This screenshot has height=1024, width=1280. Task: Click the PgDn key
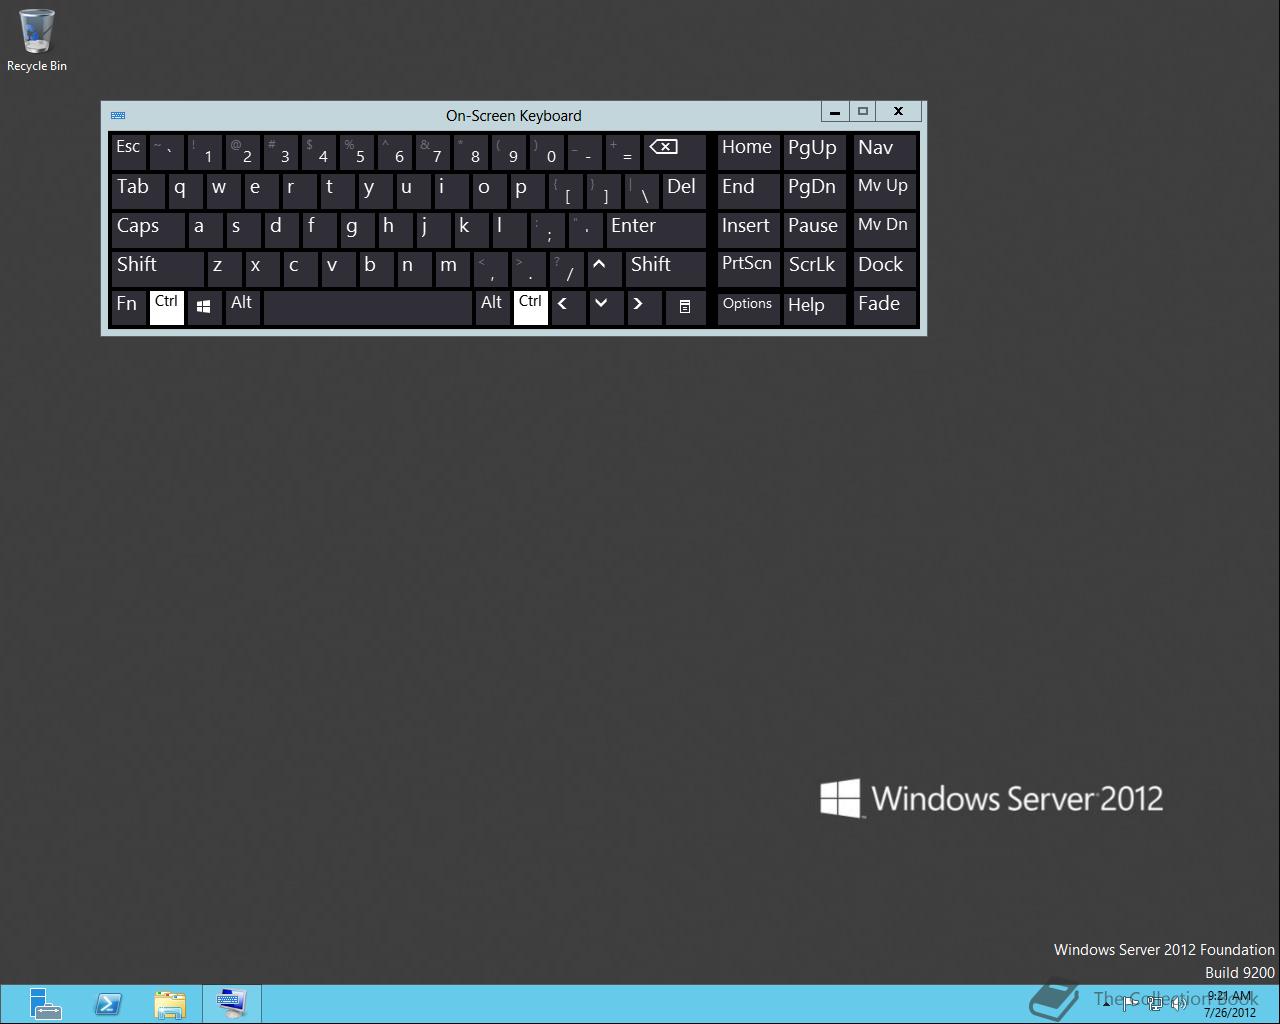(x=814, y=190)
